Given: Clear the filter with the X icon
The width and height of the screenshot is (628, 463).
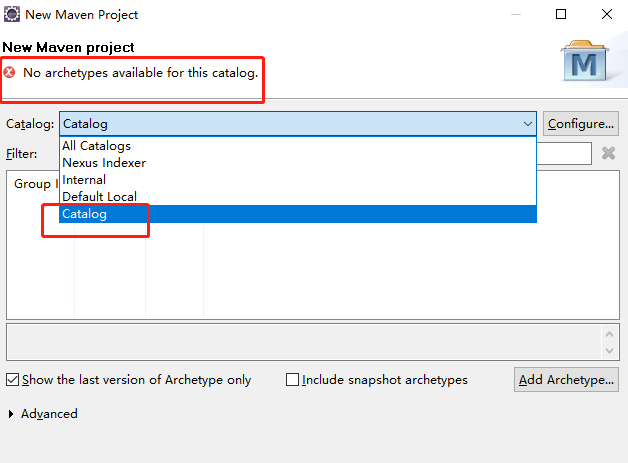Looking at the screenshot, I should 608,153.
